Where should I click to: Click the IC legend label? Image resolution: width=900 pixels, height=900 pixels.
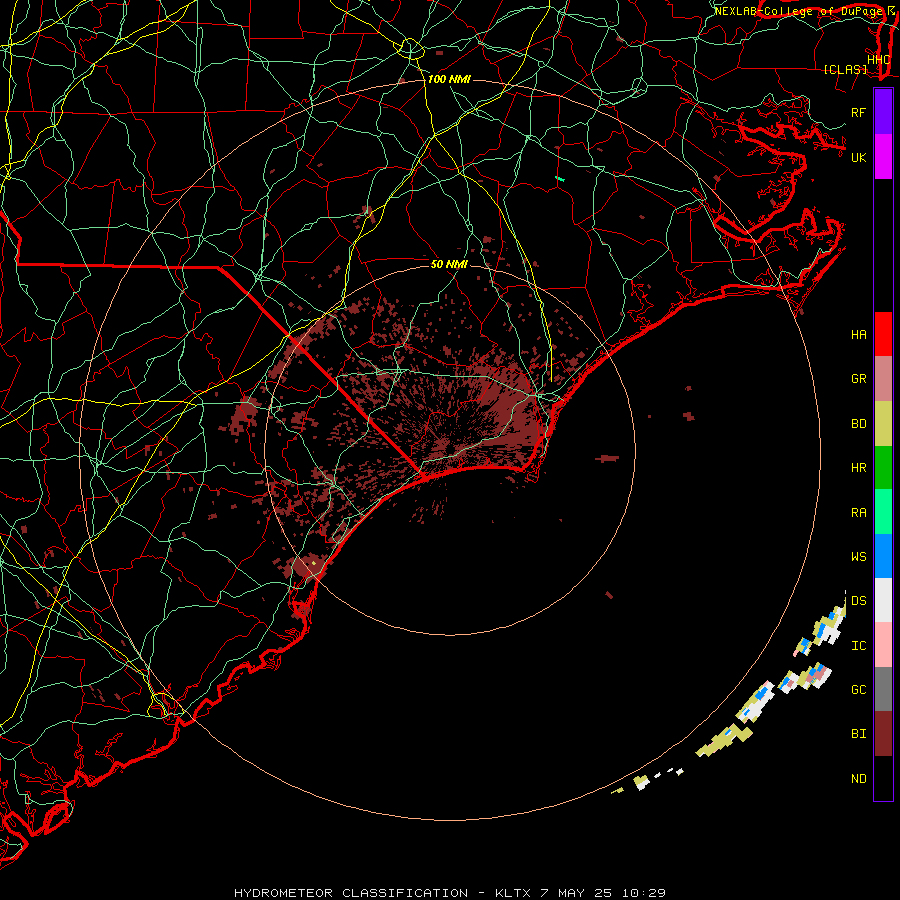coord(859,646)
